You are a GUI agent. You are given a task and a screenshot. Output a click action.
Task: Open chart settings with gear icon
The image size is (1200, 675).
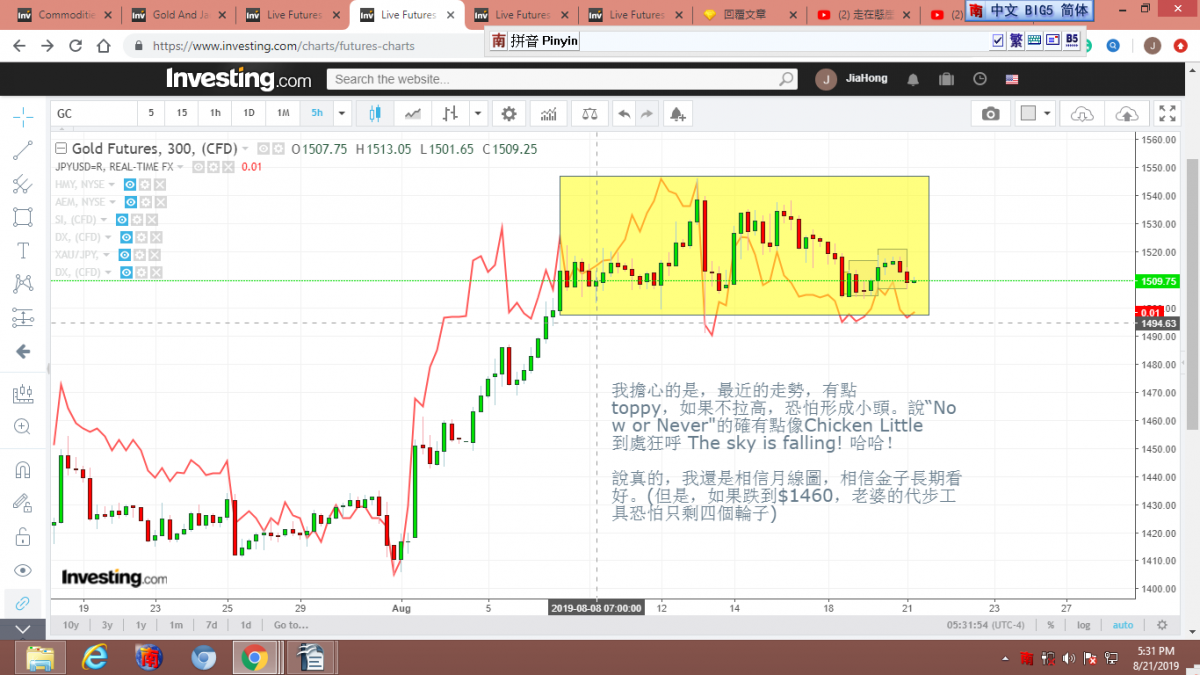tap(509, 114)
